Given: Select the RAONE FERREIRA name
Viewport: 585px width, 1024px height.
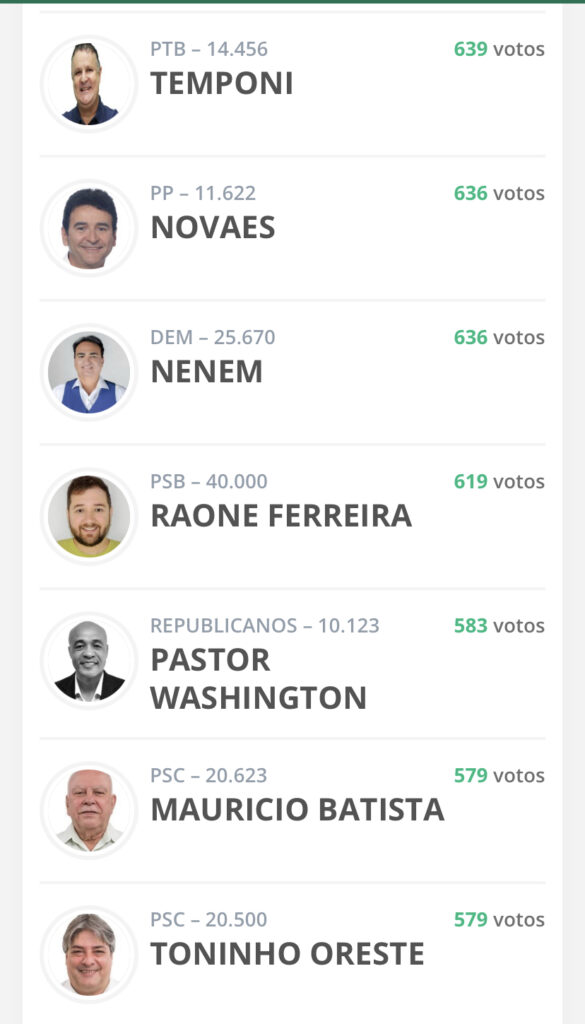Looking at the screenshot, I should [281, 516].
